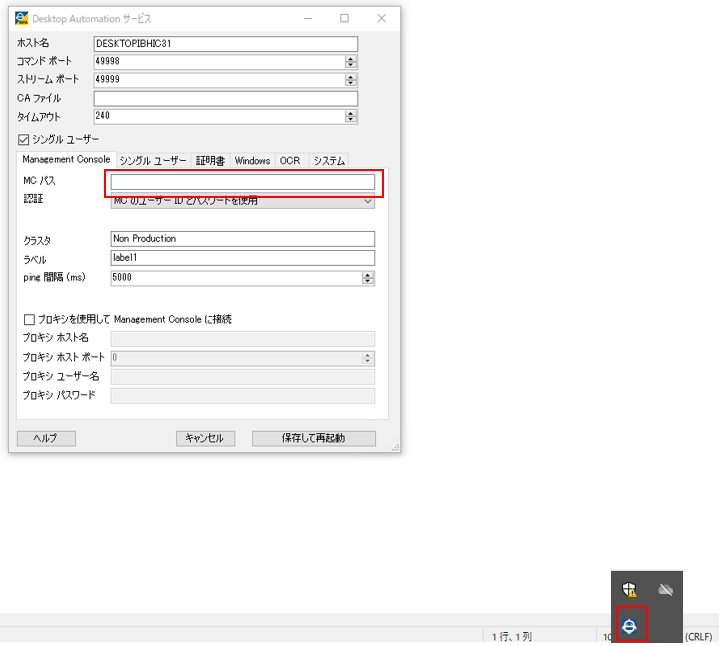Open the Windows Security shield tray icon

tap(629, 589)
